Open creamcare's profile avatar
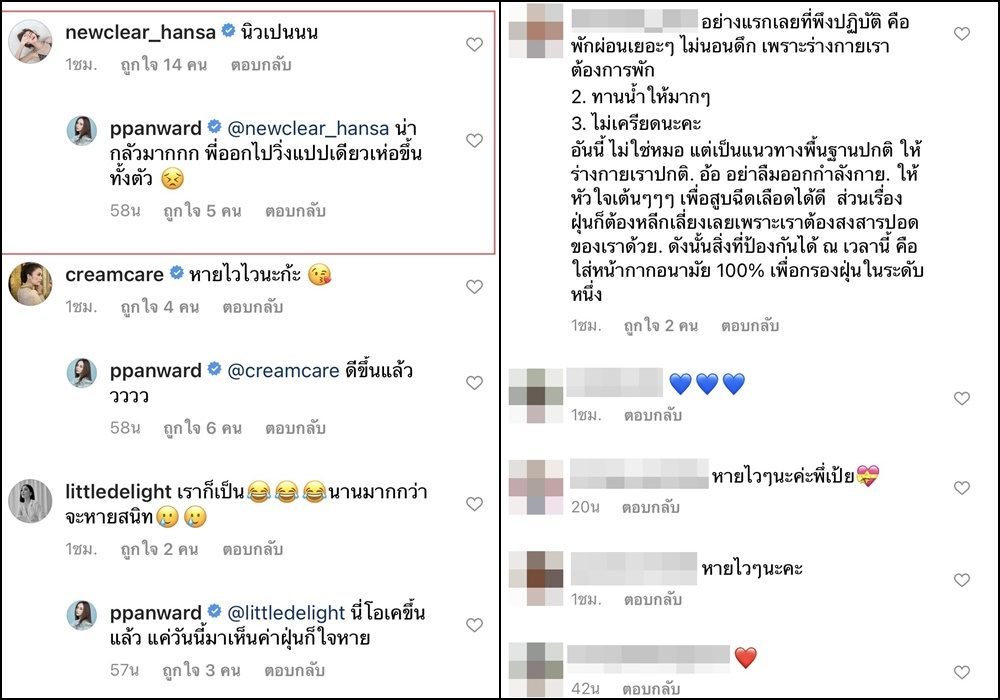This screenshot has width=1000, height=700. click(30, 284)
